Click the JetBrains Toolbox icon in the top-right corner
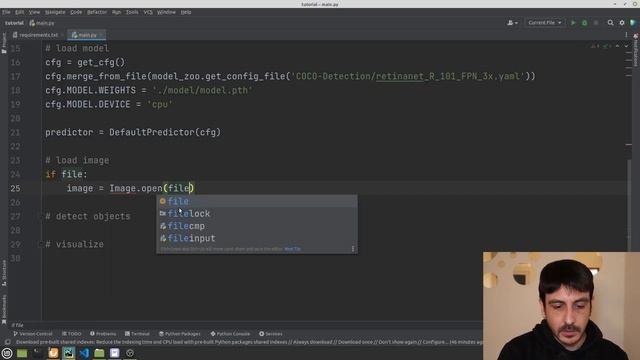Screen dimensions: 640x360 pos(633,23)
